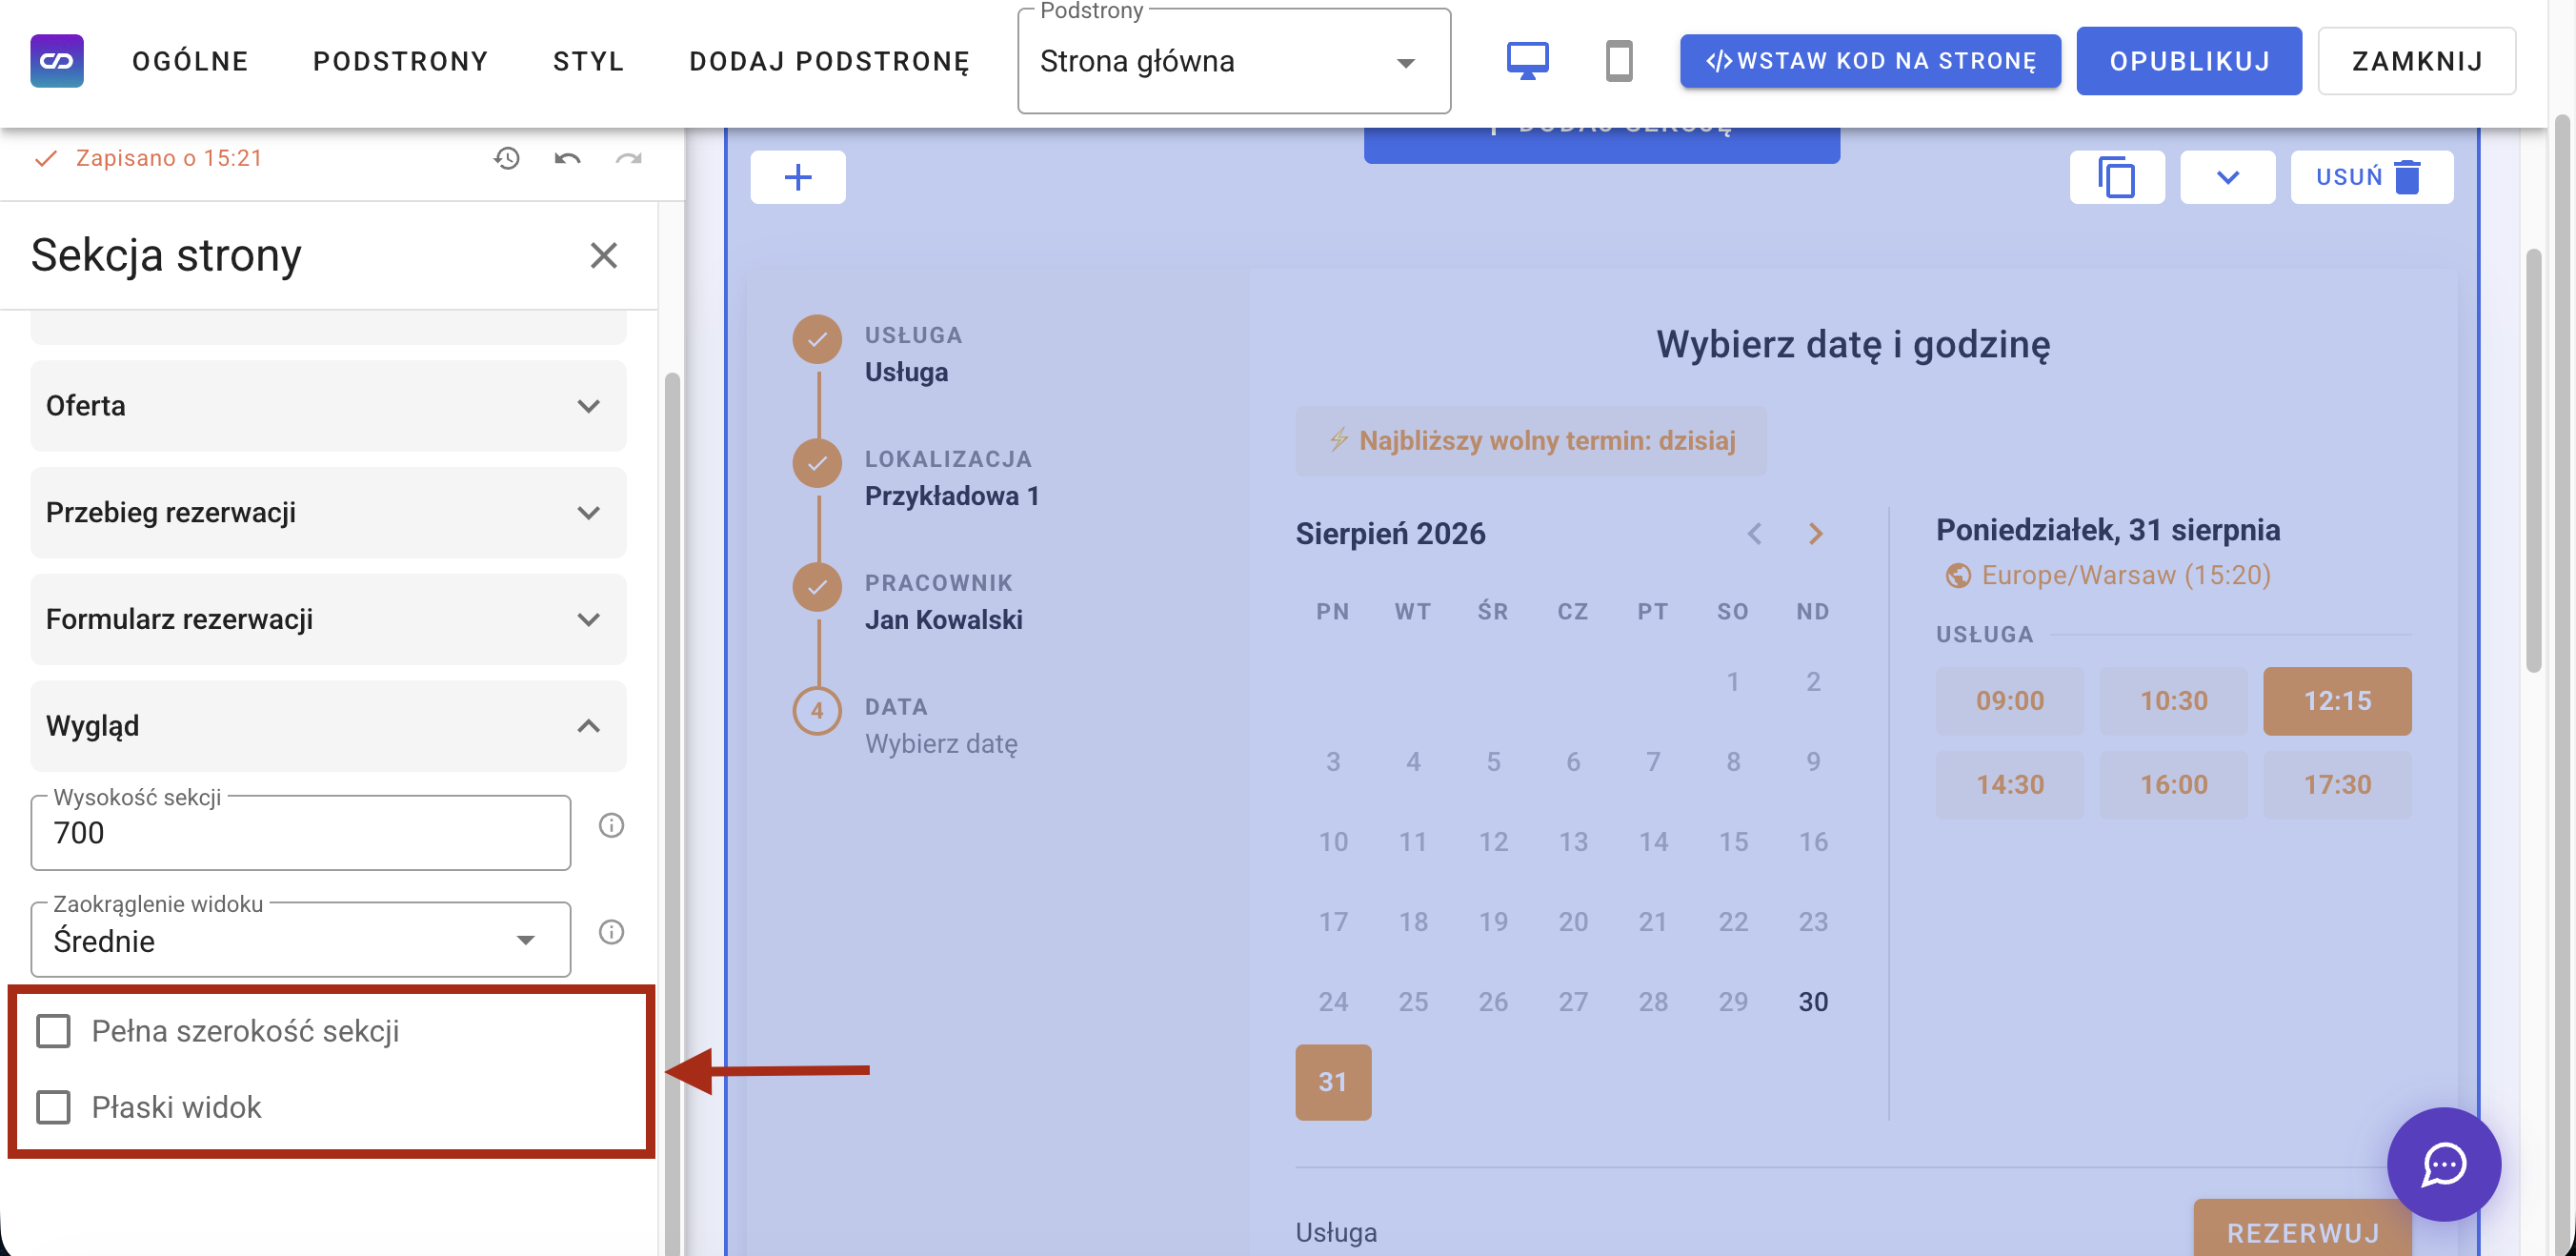Screen dimensions: 2576x1256
Task: Switch to desktop preview mode
Action: 1527,61
